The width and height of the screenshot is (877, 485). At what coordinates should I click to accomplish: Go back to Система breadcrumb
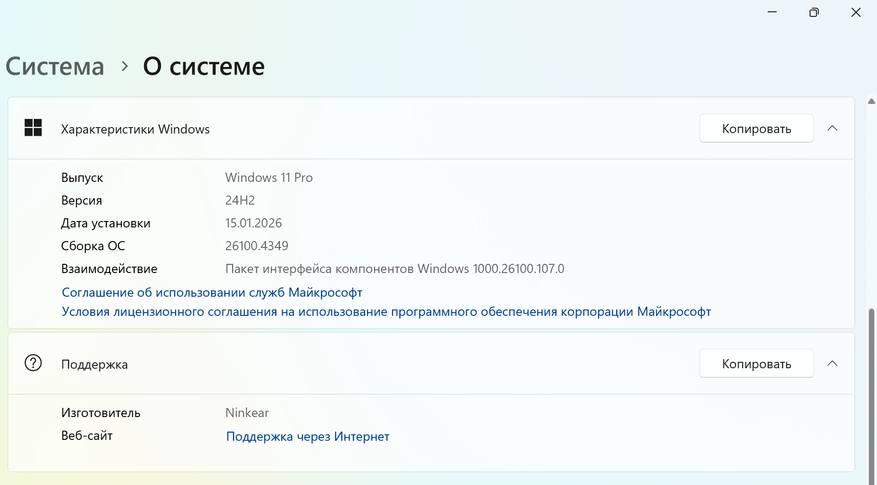(x=55, y=67)
